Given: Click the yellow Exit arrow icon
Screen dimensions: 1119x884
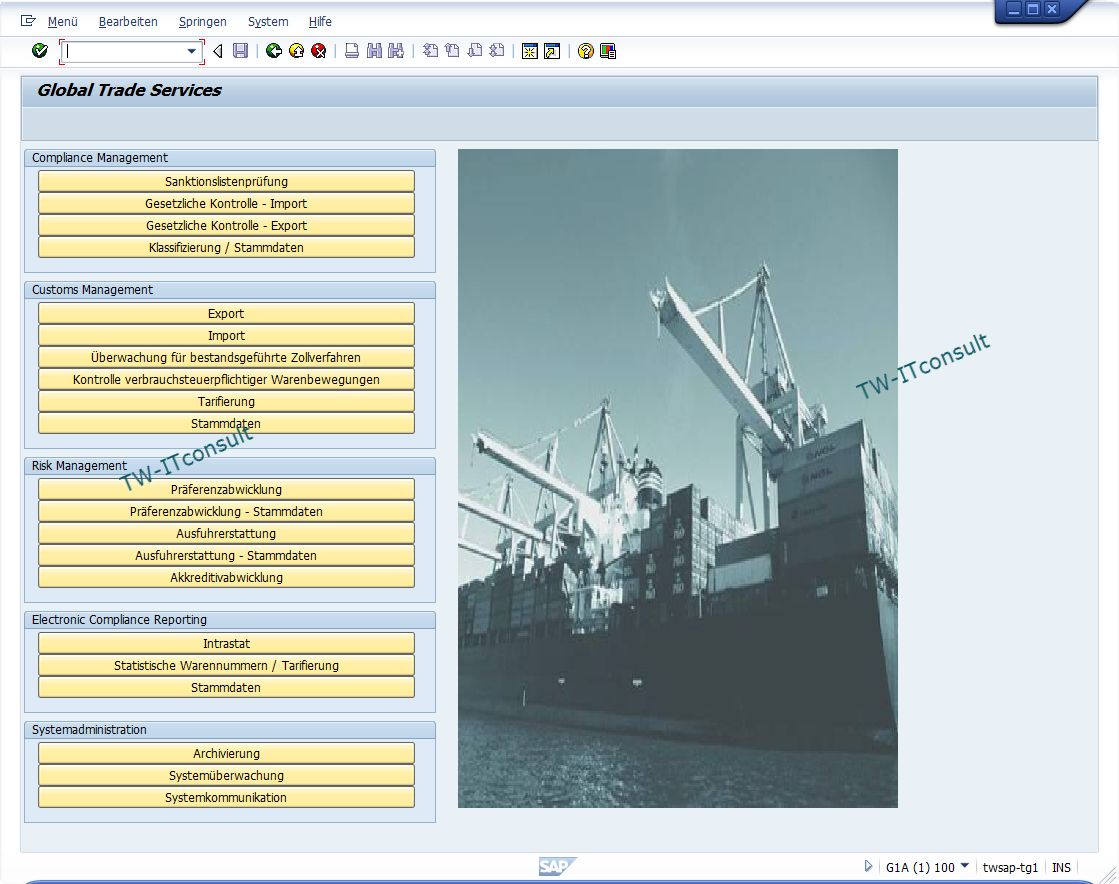Looking at the screenshot, I should [296, 51].
